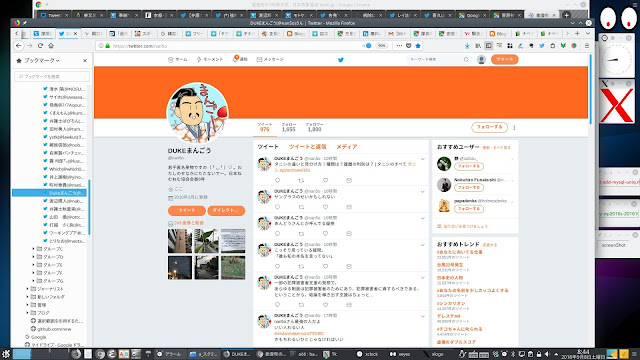Open Twitter ホーム nav item
Viewport: 640px width, 360px height.
[x=178, y=60]
